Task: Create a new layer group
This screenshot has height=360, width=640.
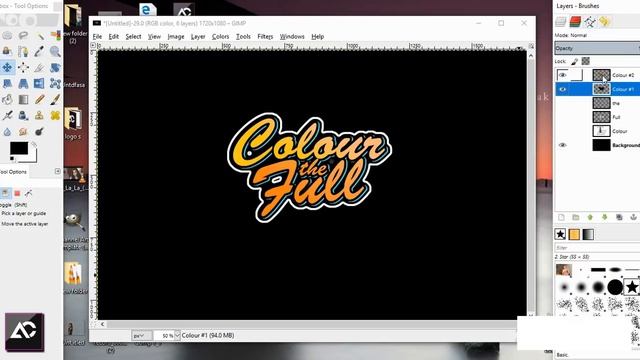Action: tap(576, 217)
